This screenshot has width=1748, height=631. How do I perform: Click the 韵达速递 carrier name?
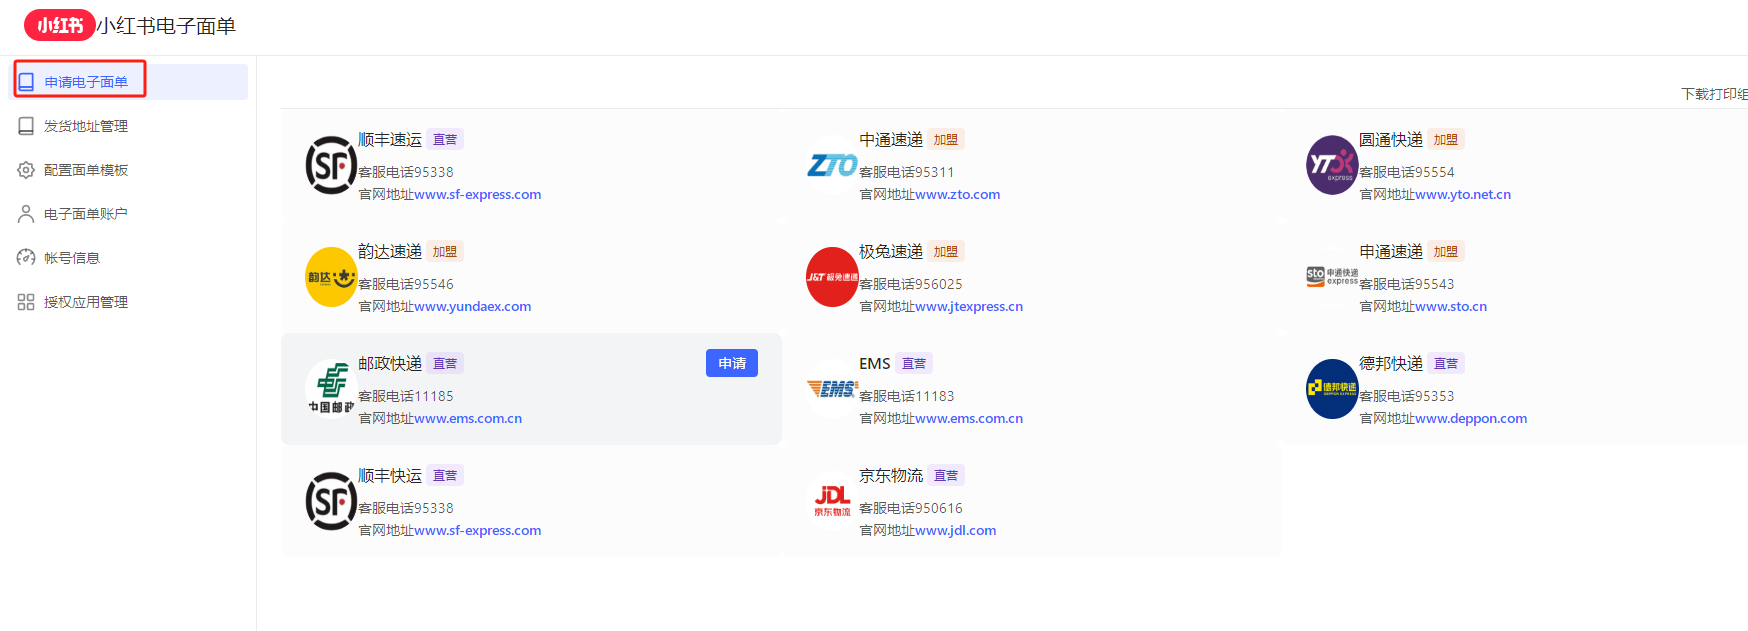click(x=390, y=252)
